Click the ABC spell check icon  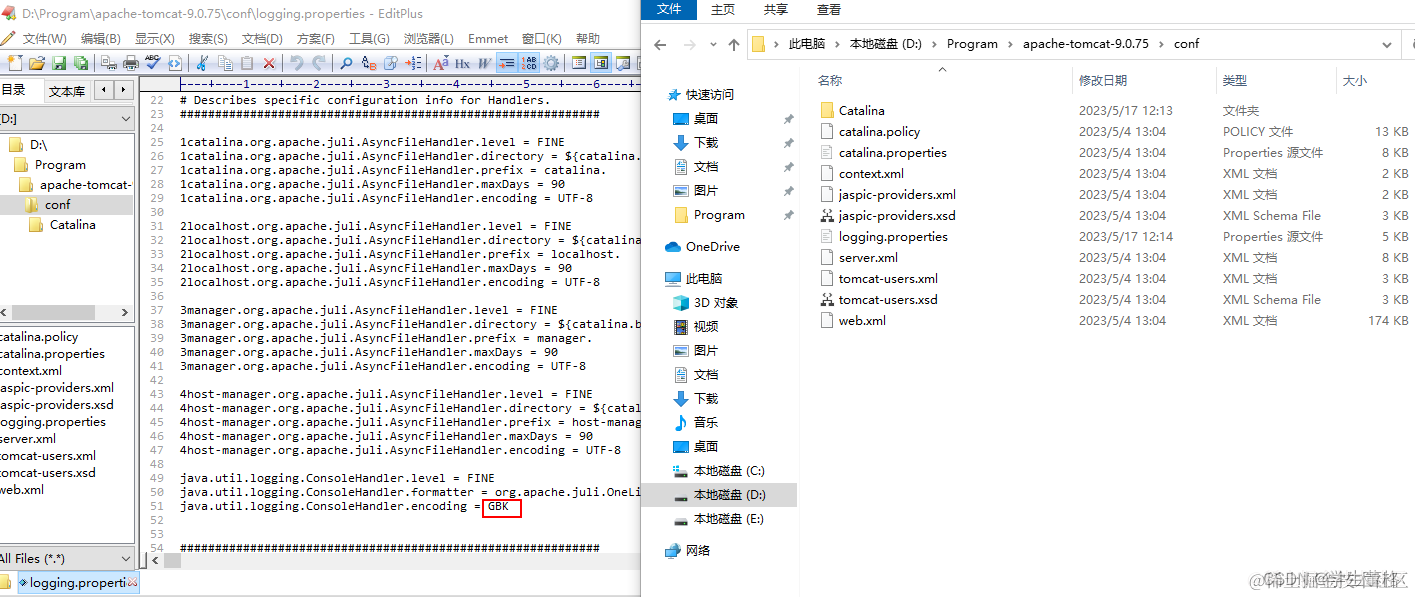[x=153, y=63]
